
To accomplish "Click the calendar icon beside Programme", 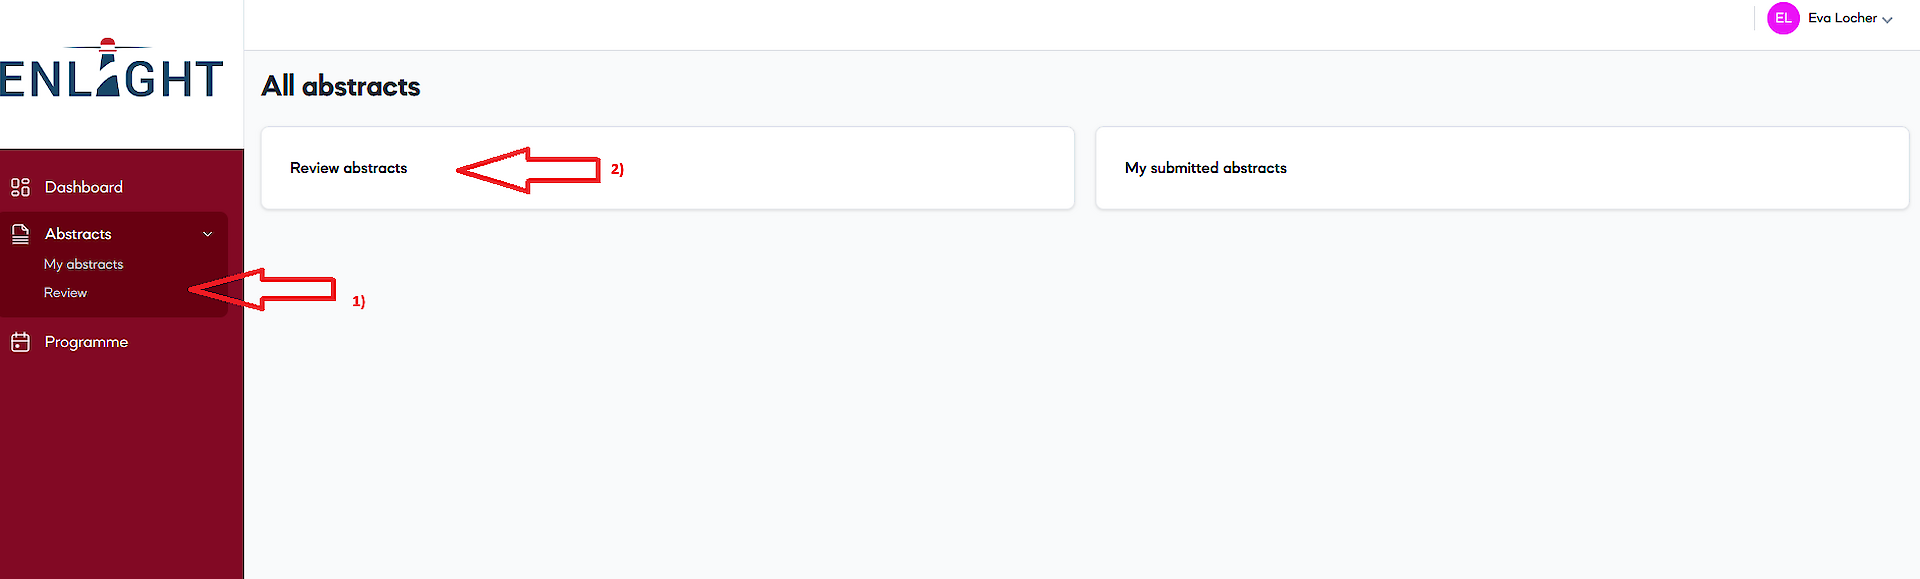I will point(21,341).
